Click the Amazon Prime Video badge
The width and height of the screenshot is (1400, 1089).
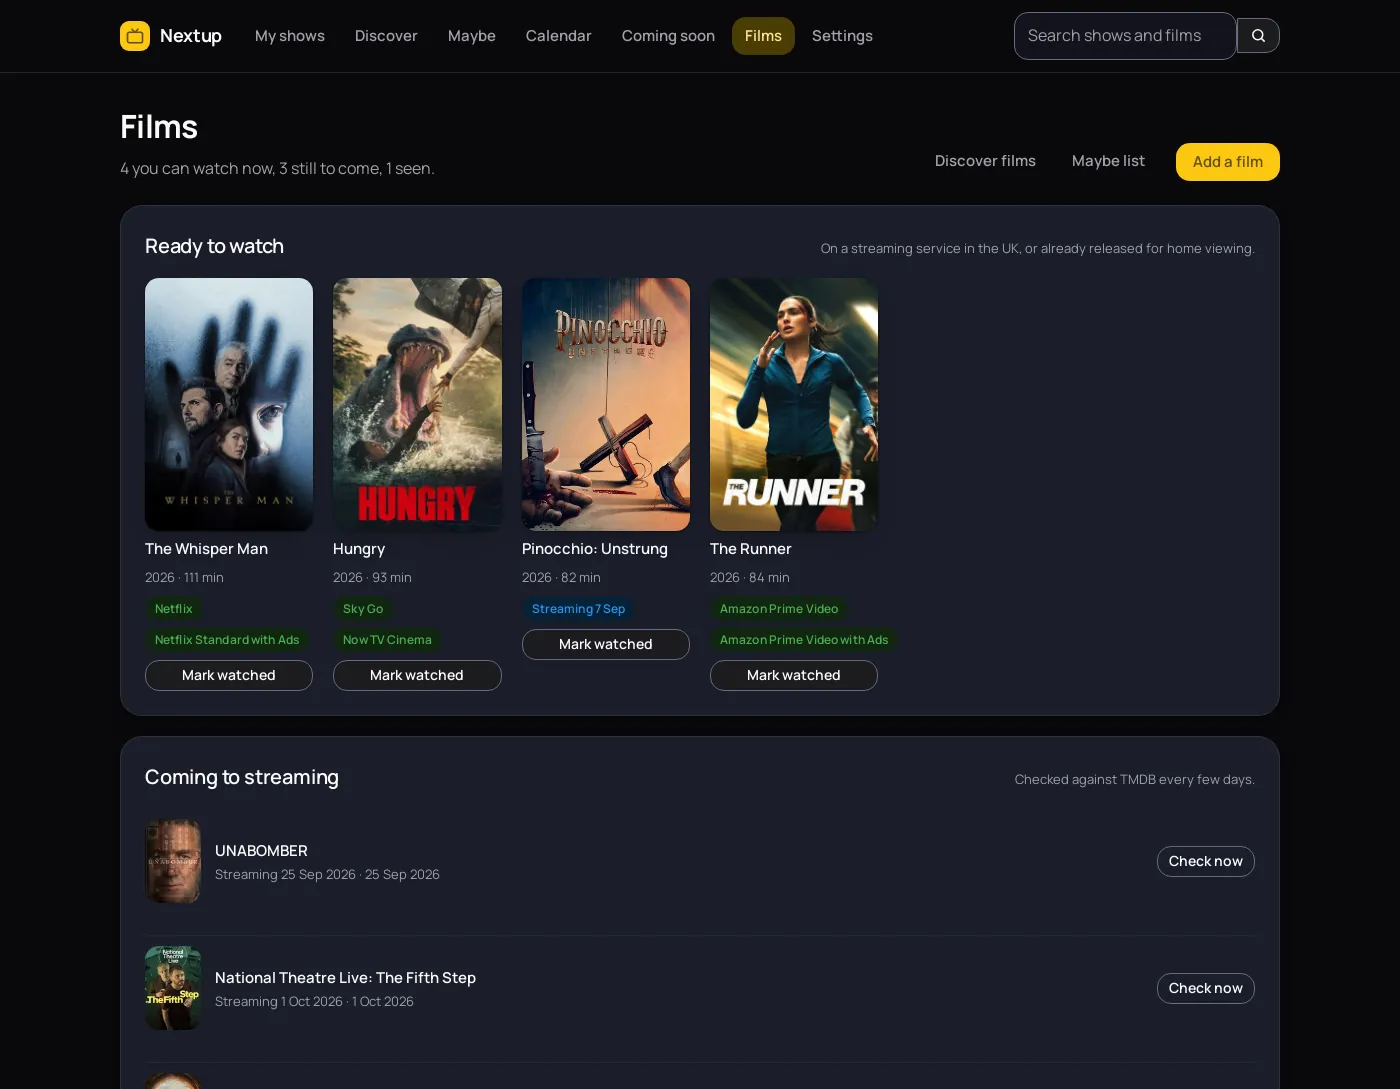point(779,609)
